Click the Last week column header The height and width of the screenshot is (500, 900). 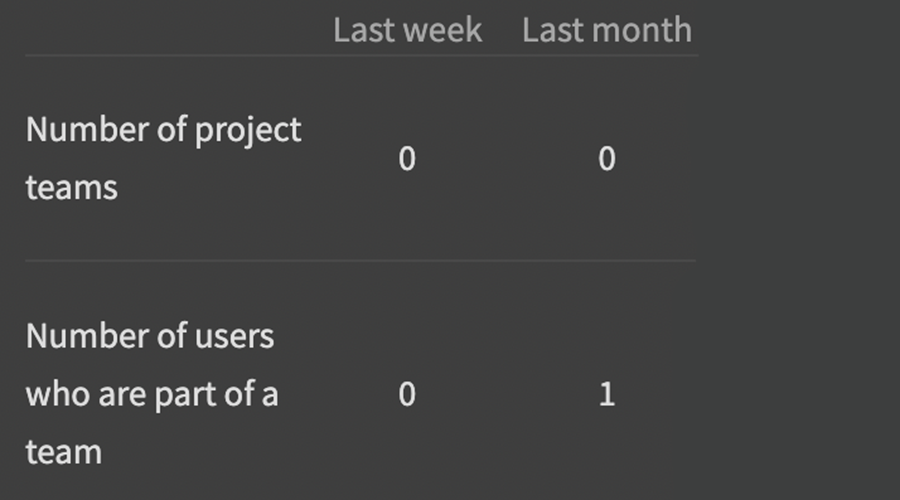coord(407,30)
